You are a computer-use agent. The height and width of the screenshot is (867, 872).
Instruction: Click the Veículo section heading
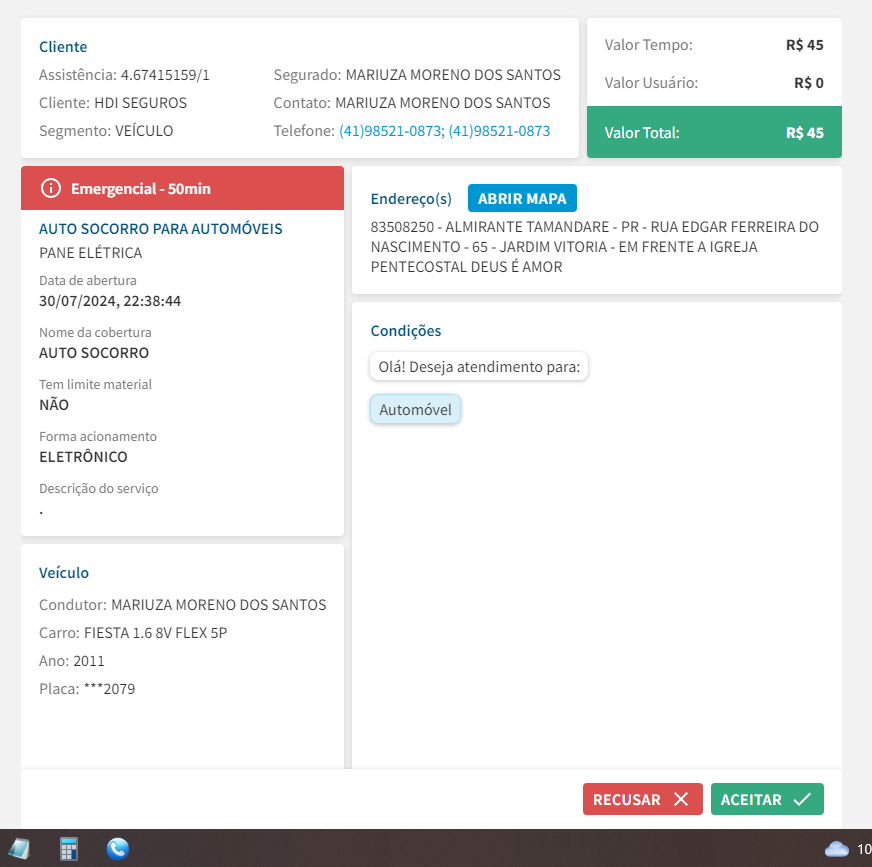pyautogui.click(x=64, y=573)
